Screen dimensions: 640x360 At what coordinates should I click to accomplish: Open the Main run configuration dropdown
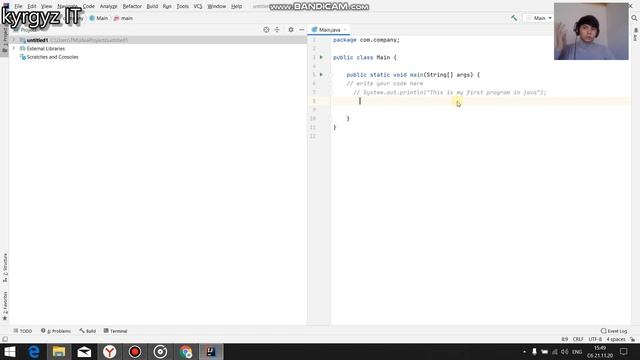[539, 18]
